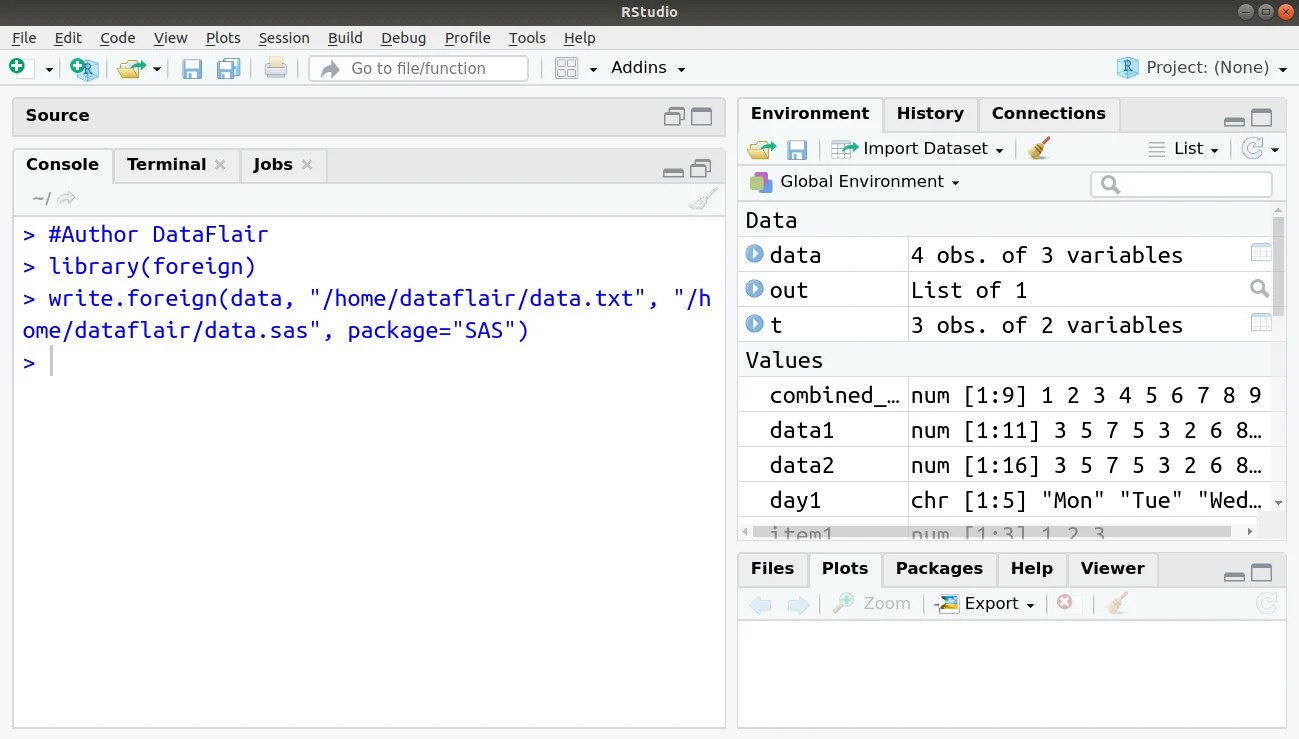Clear all objects from the workspace with broom icon

pos(1037,148)
